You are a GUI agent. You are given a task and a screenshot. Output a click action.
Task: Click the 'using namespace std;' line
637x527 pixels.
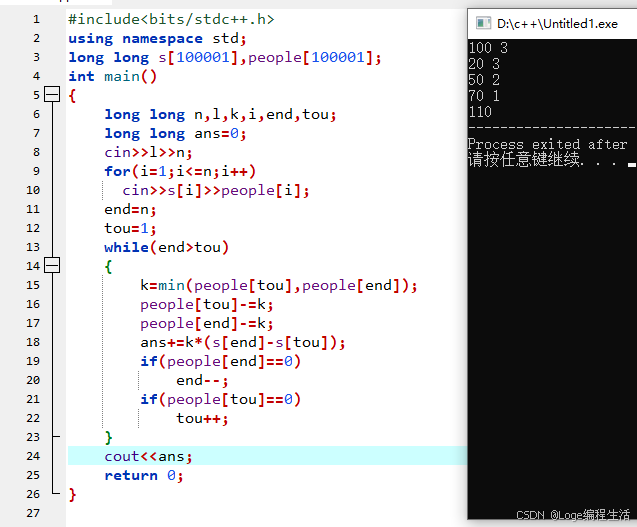click(x=158, y=38)
